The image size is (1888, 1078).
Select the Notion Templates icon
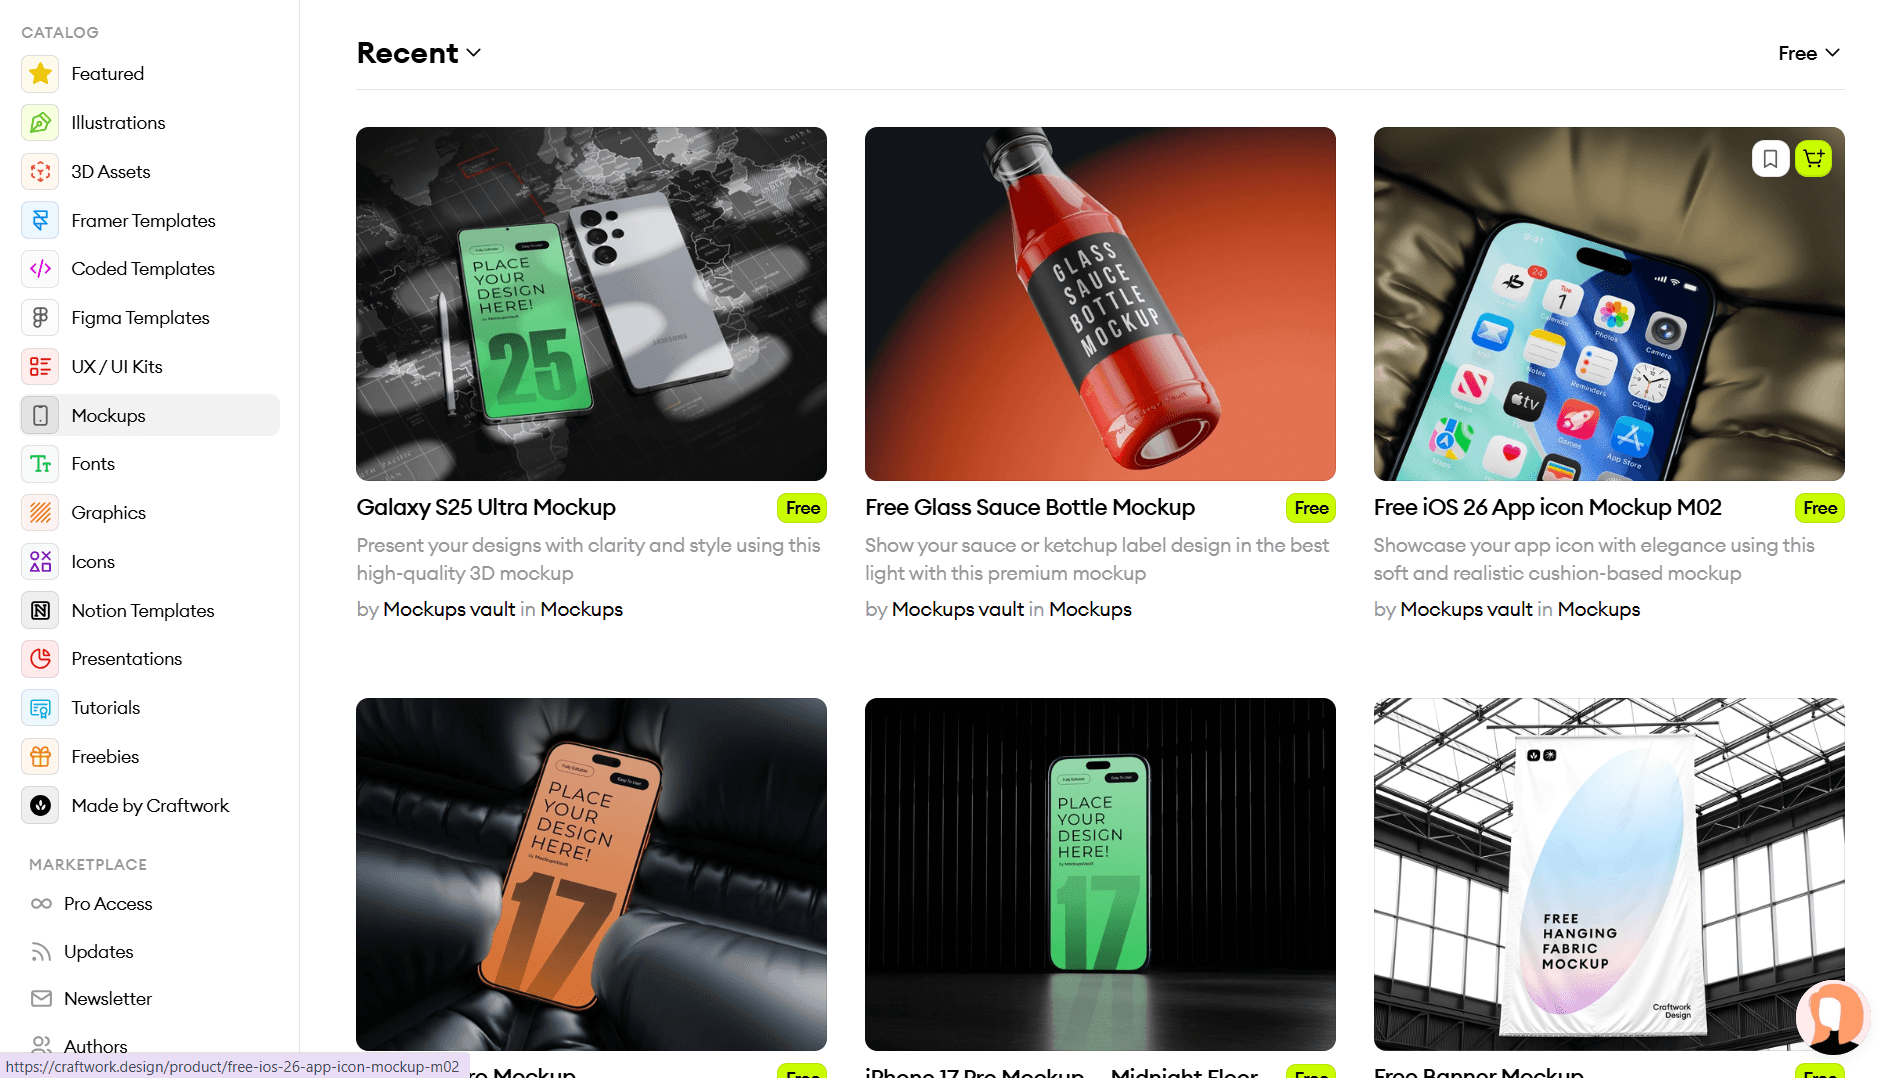pos(40,610)
